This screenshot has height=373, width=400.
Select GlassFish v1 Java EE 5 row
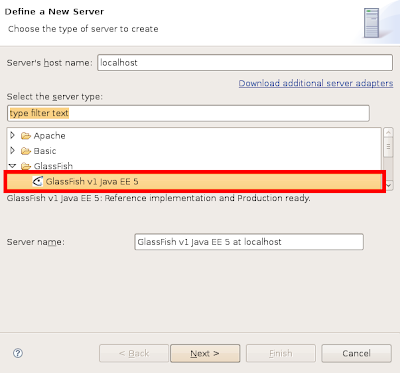click(194, 181)
